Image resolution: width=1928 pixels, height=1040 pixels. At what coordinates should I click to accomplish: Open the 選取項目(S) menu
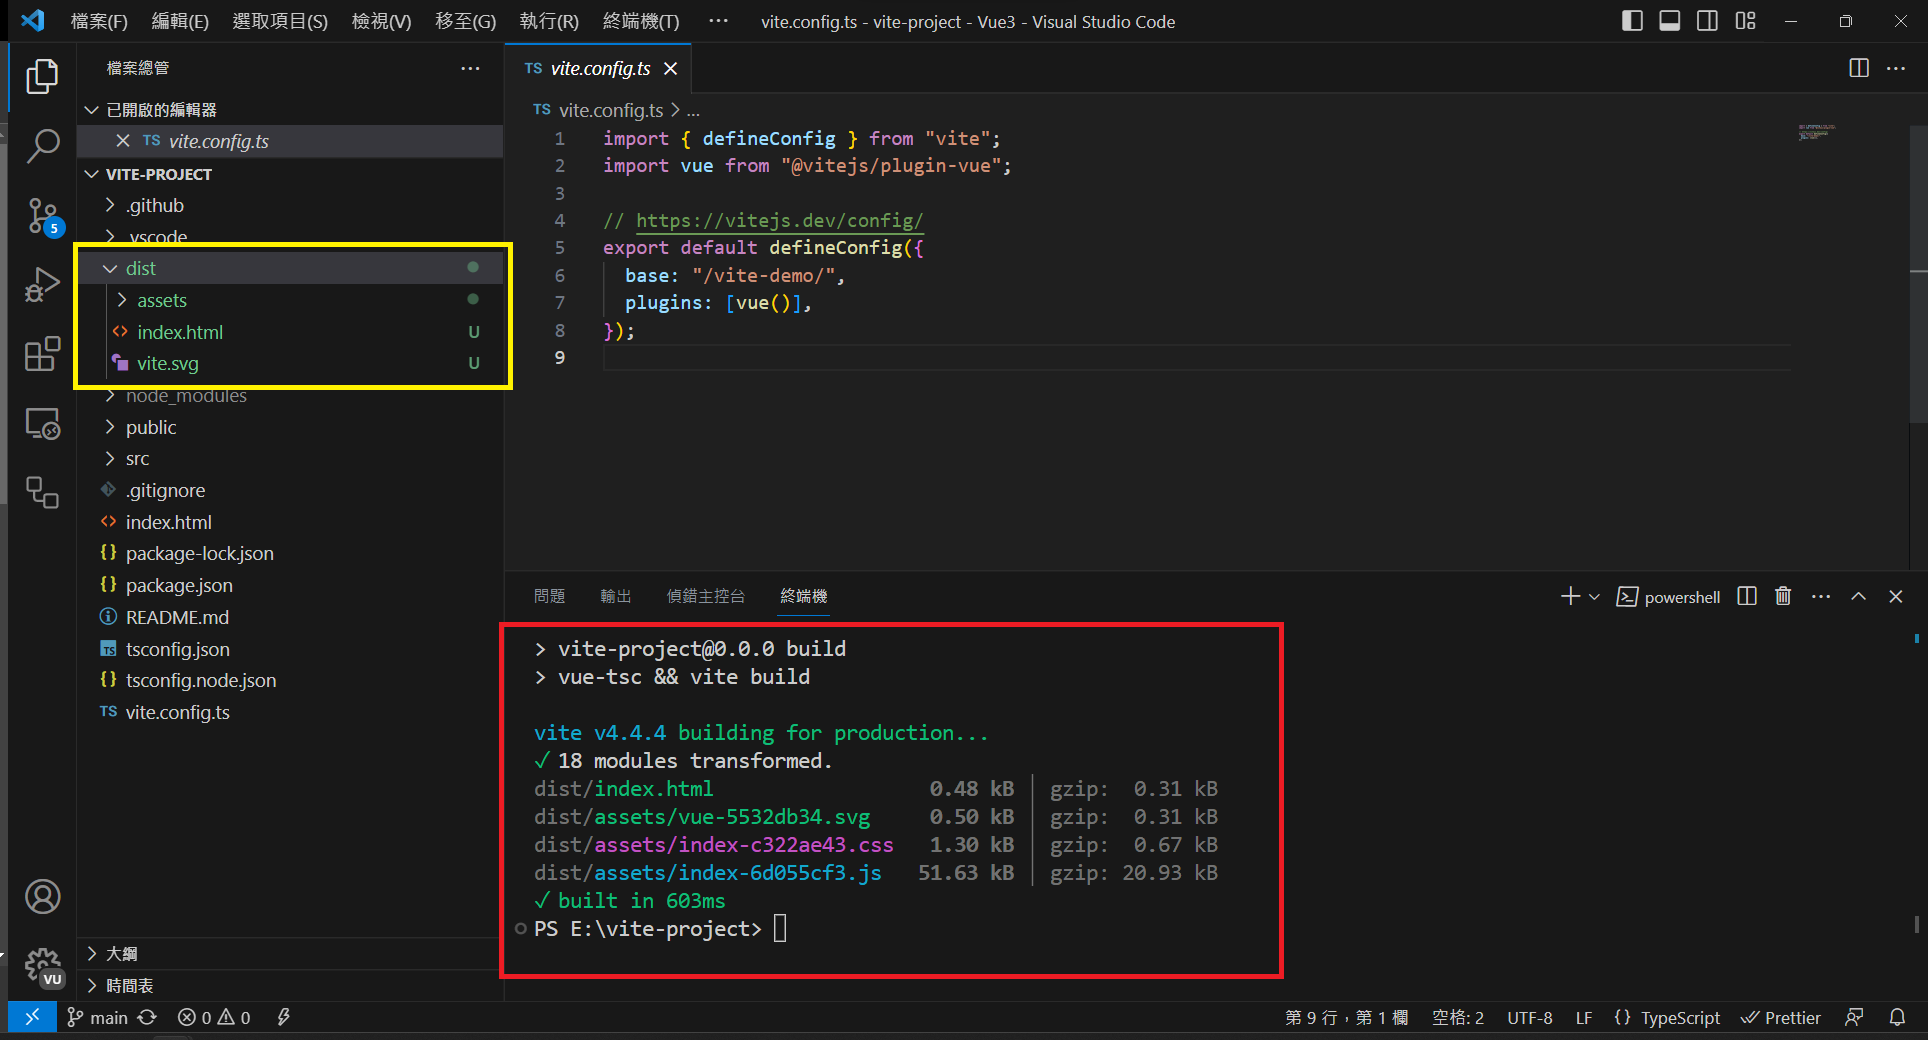pyautogui.click(x=280, y=21)
